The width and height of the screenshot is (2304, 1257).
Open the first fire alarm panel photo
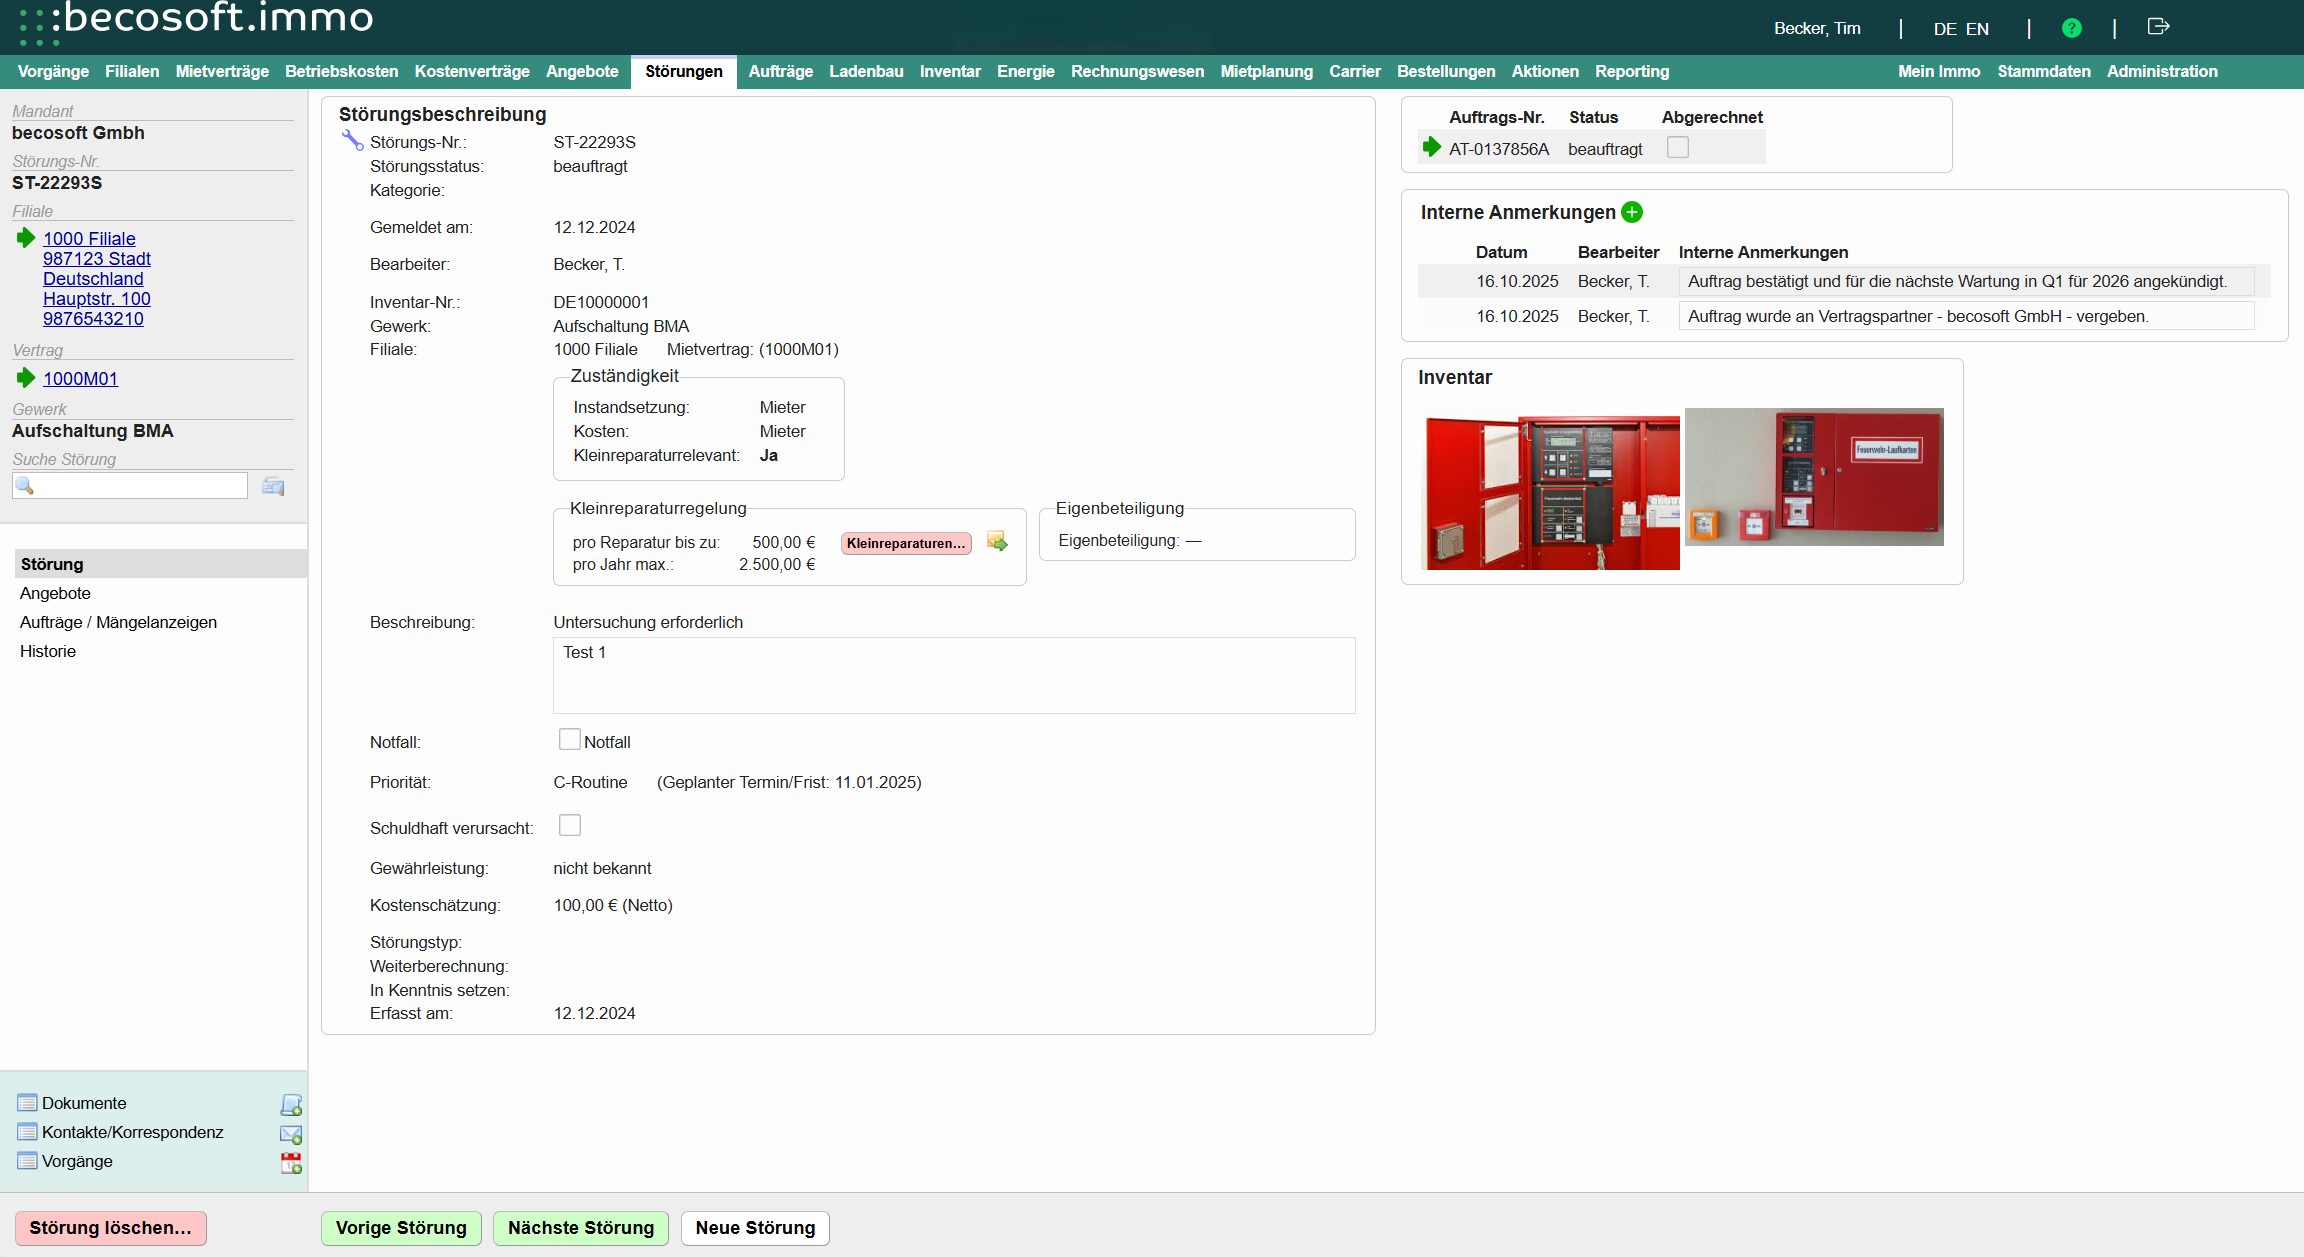1550,492
